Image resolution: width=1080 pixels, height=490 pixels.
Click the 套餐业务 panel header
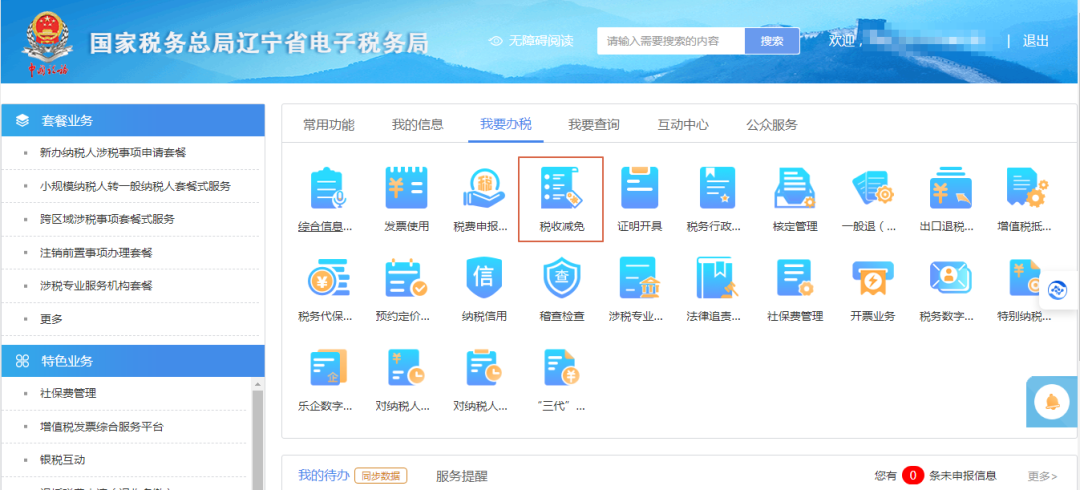tap(133, 120)
